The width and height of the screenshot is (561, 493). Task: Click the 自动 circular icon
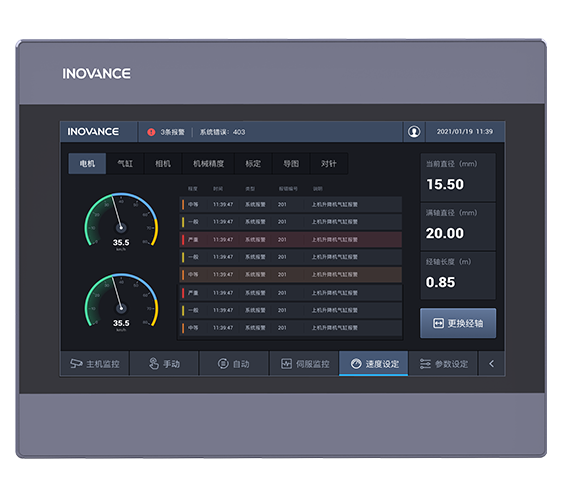click(223, 363)
